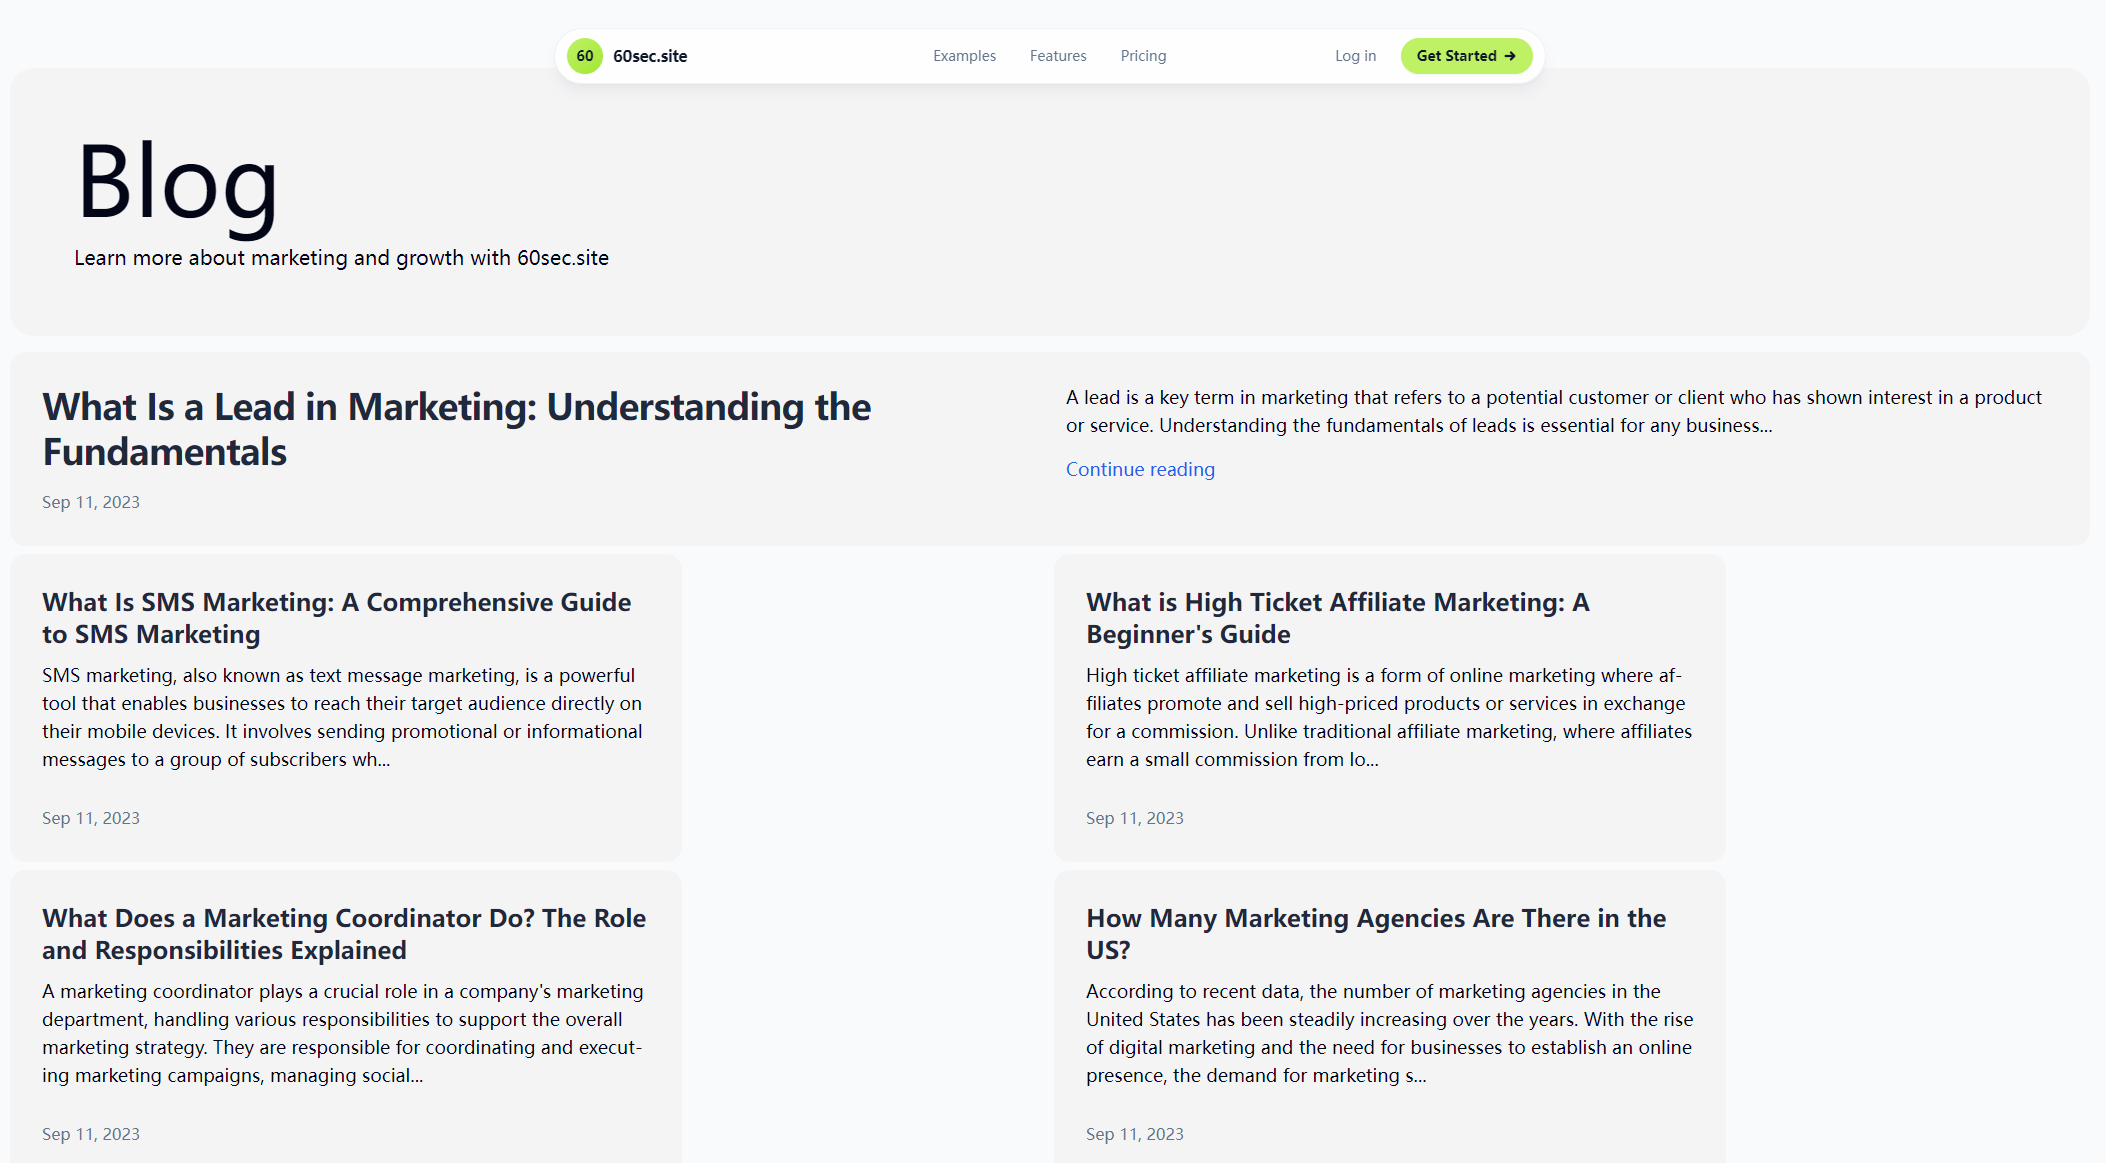Open High Ticket Affiliate Marketing article

[x=1337, y=618]
